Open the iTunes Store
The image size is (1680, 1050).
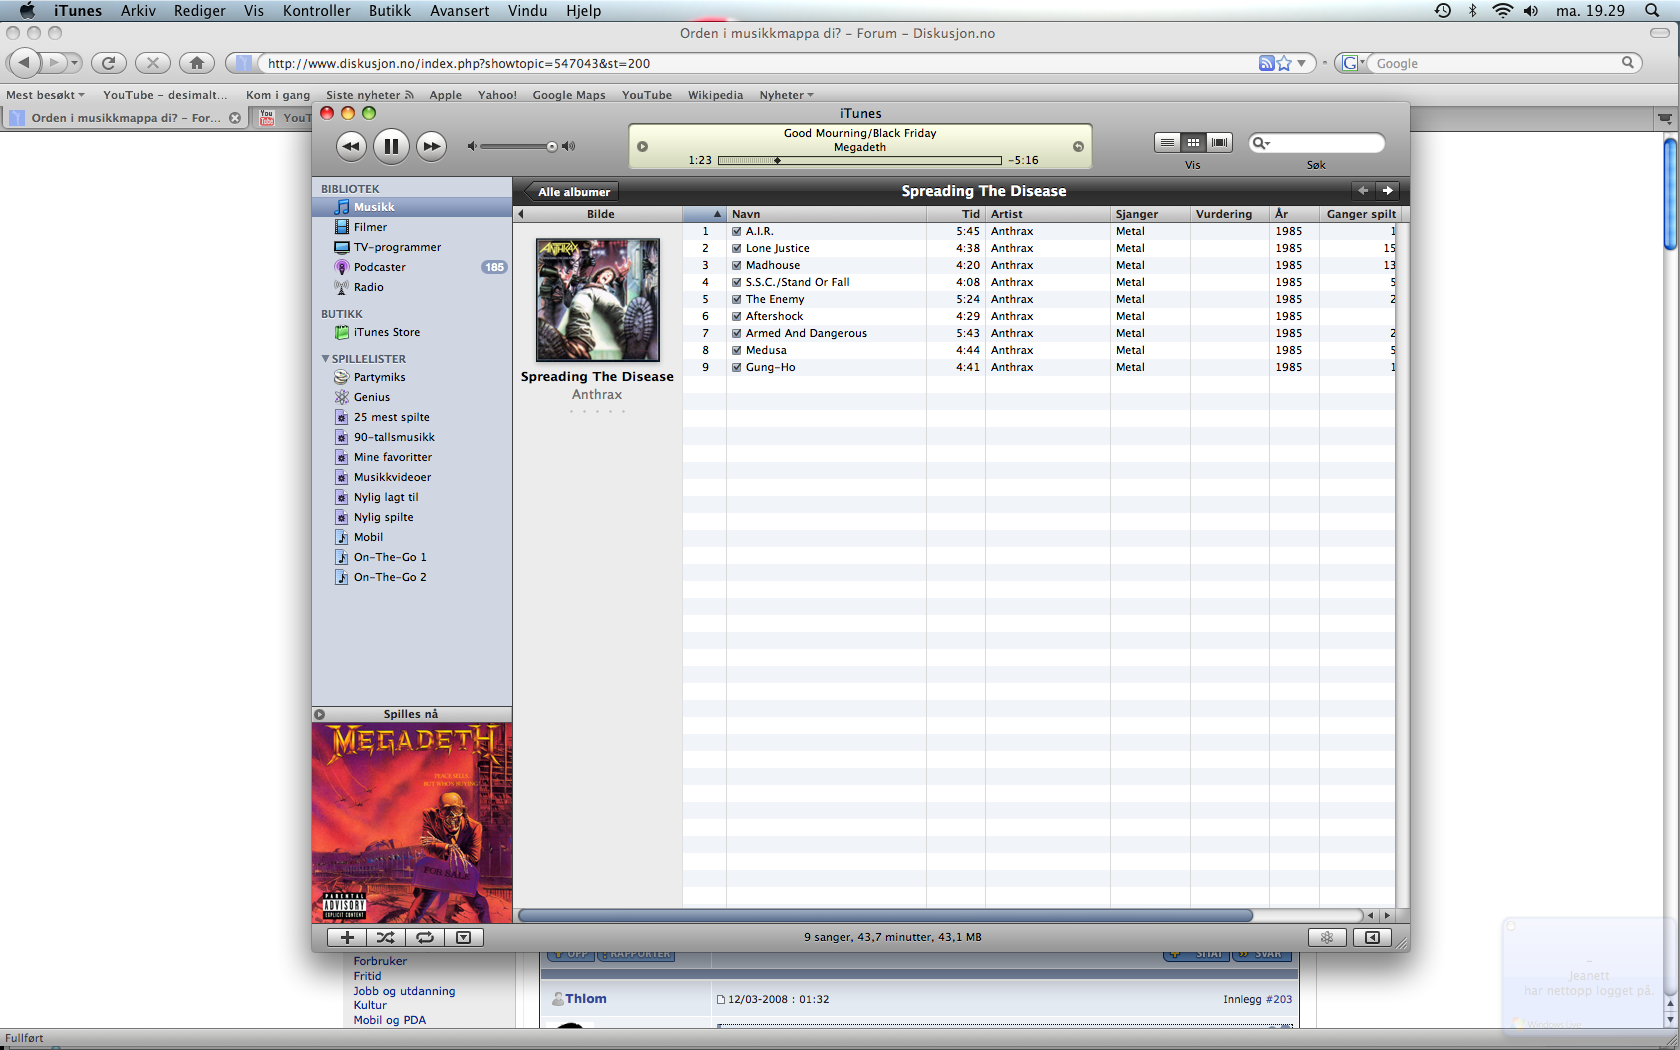pos(412,332)
